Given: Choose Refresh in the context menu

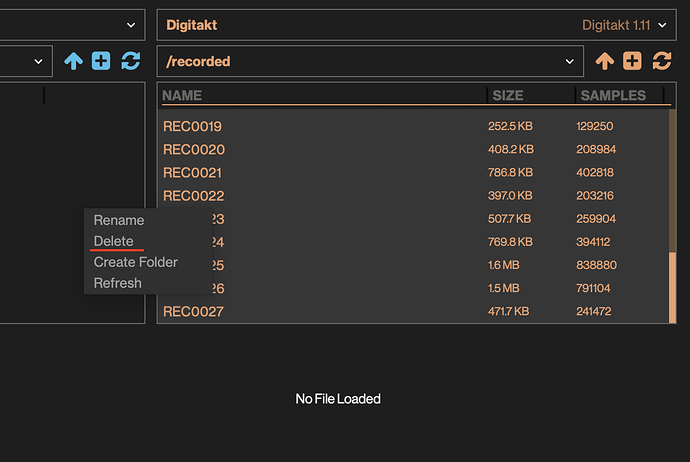Looking at the screenshot, I should pyautogui.click(x=117, y=283).
